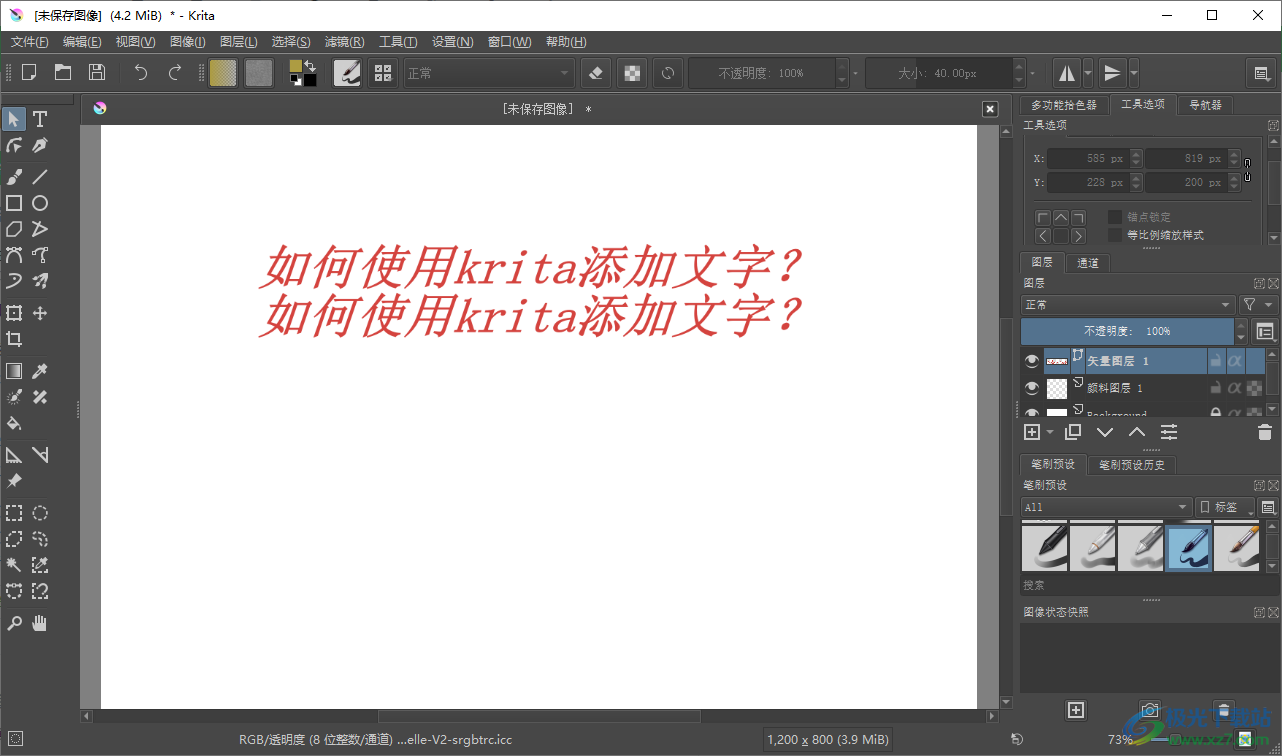Toggle vertical mirror tool
Viewport: 1282px width, 756px height.
click(x=1111, y=73)
